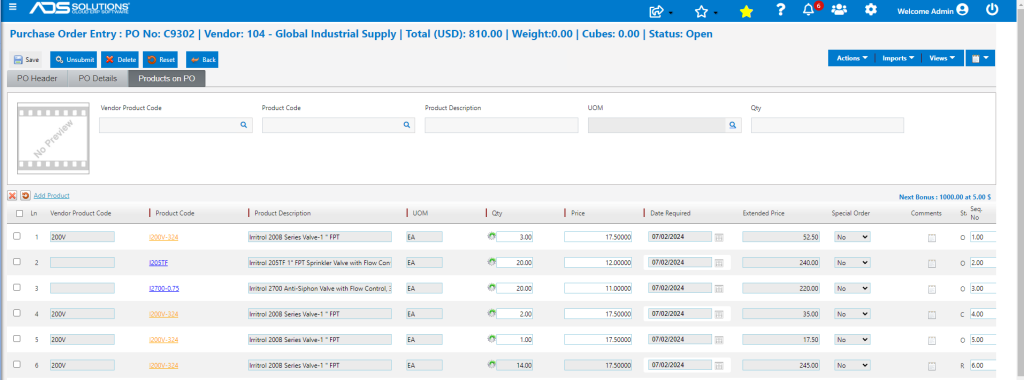The width and height of the screenshot is (1024, 380).
Task: Click the yellow favorites star icon
Action: 746,11
